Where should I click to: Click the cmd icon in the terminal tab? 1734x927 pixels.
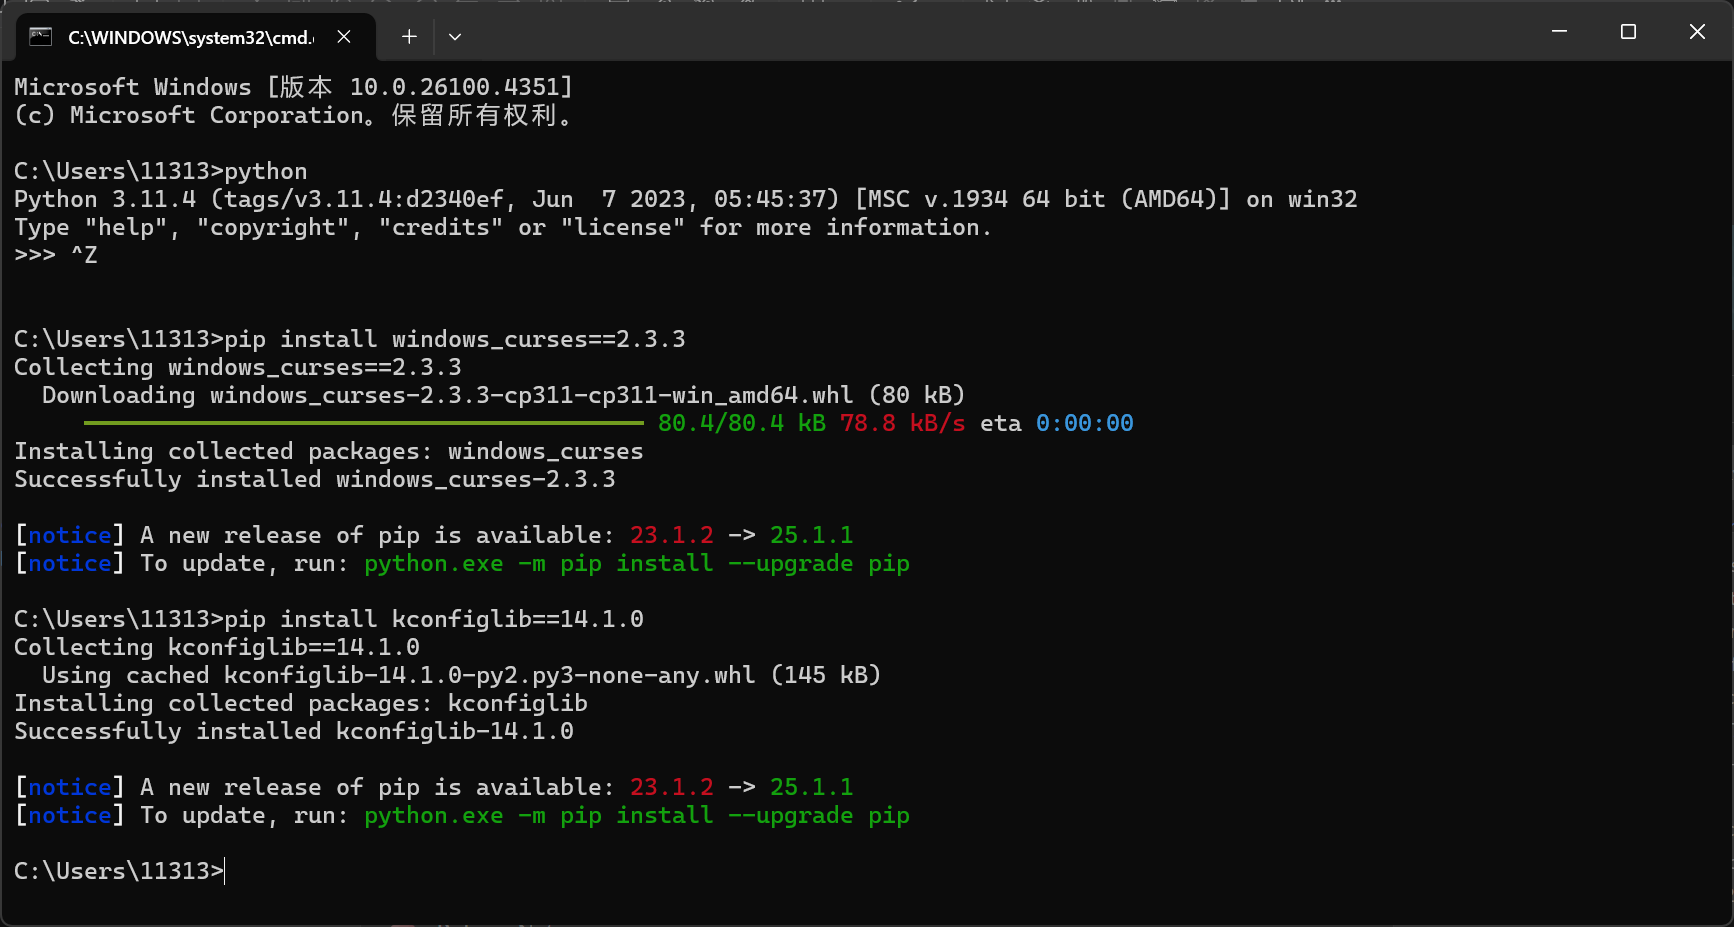coord(40,37)
